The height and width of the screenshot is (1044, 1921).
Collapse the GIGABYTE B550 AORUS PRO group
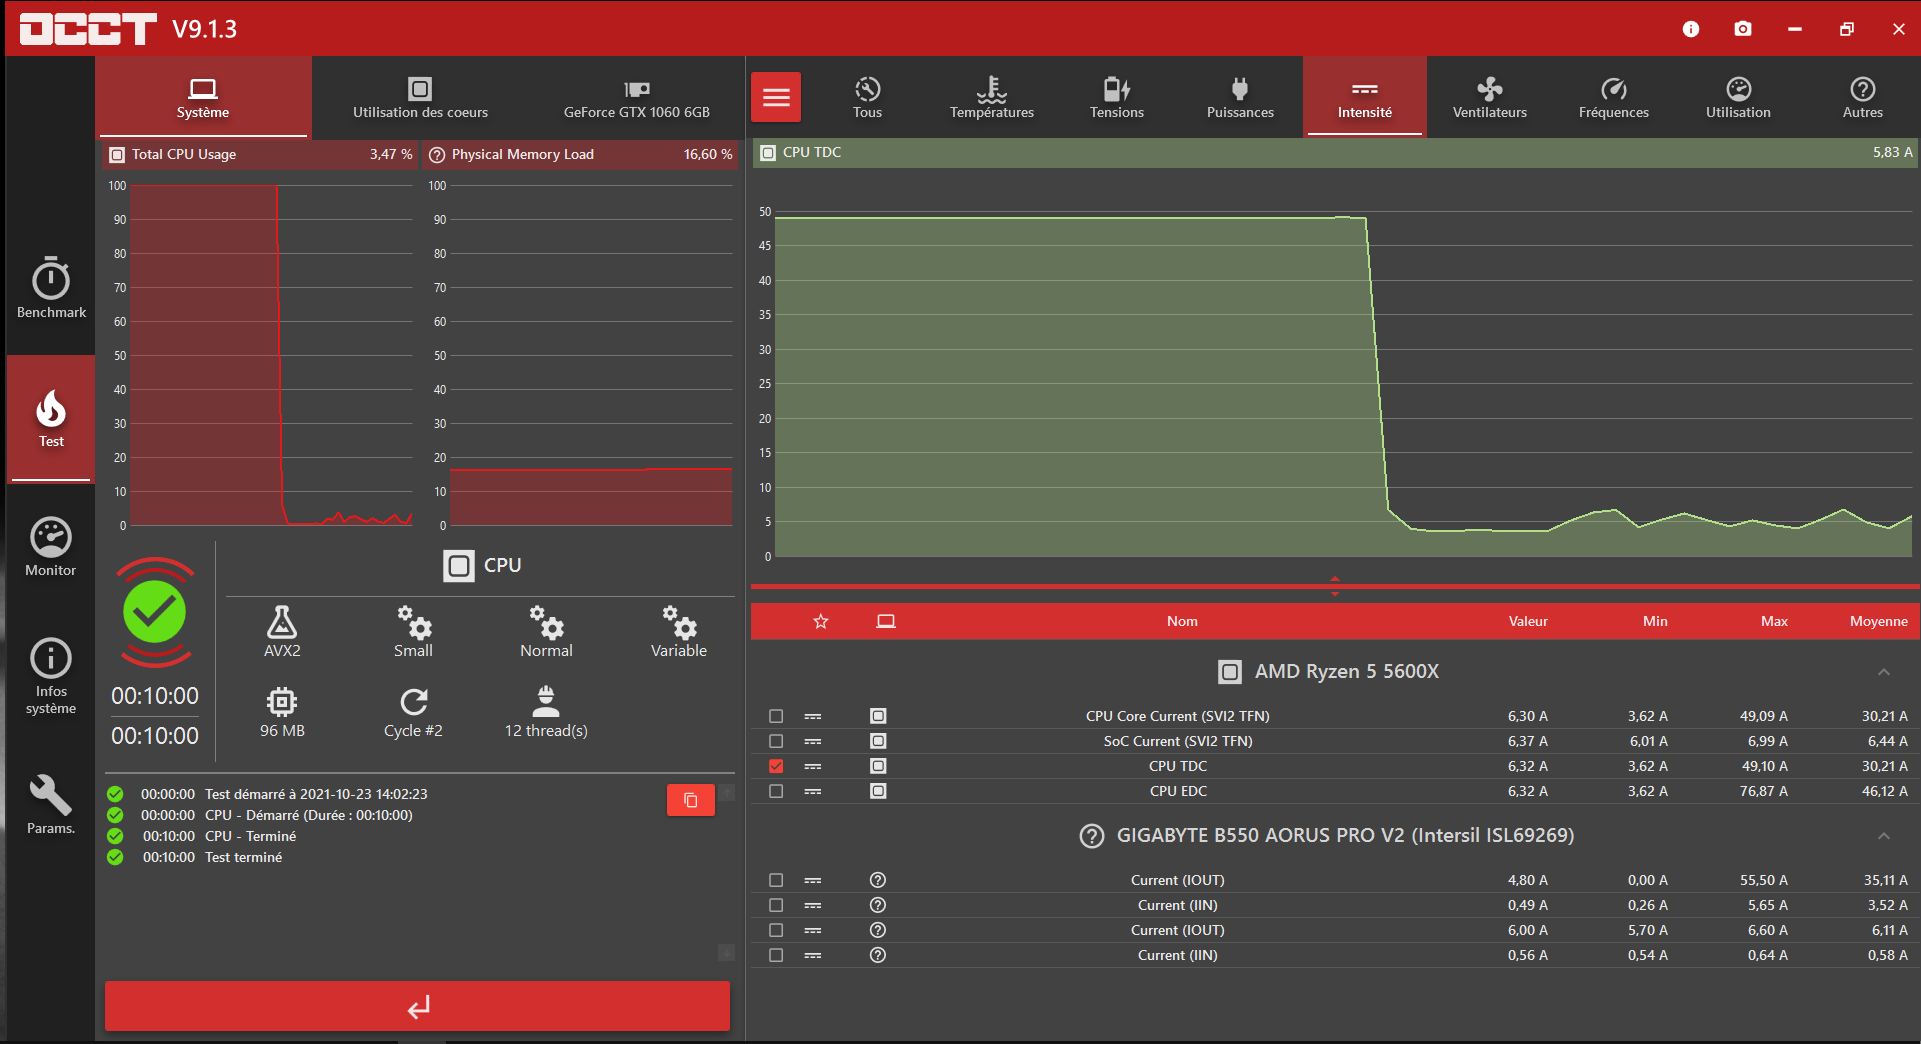tap(1884, 836)
